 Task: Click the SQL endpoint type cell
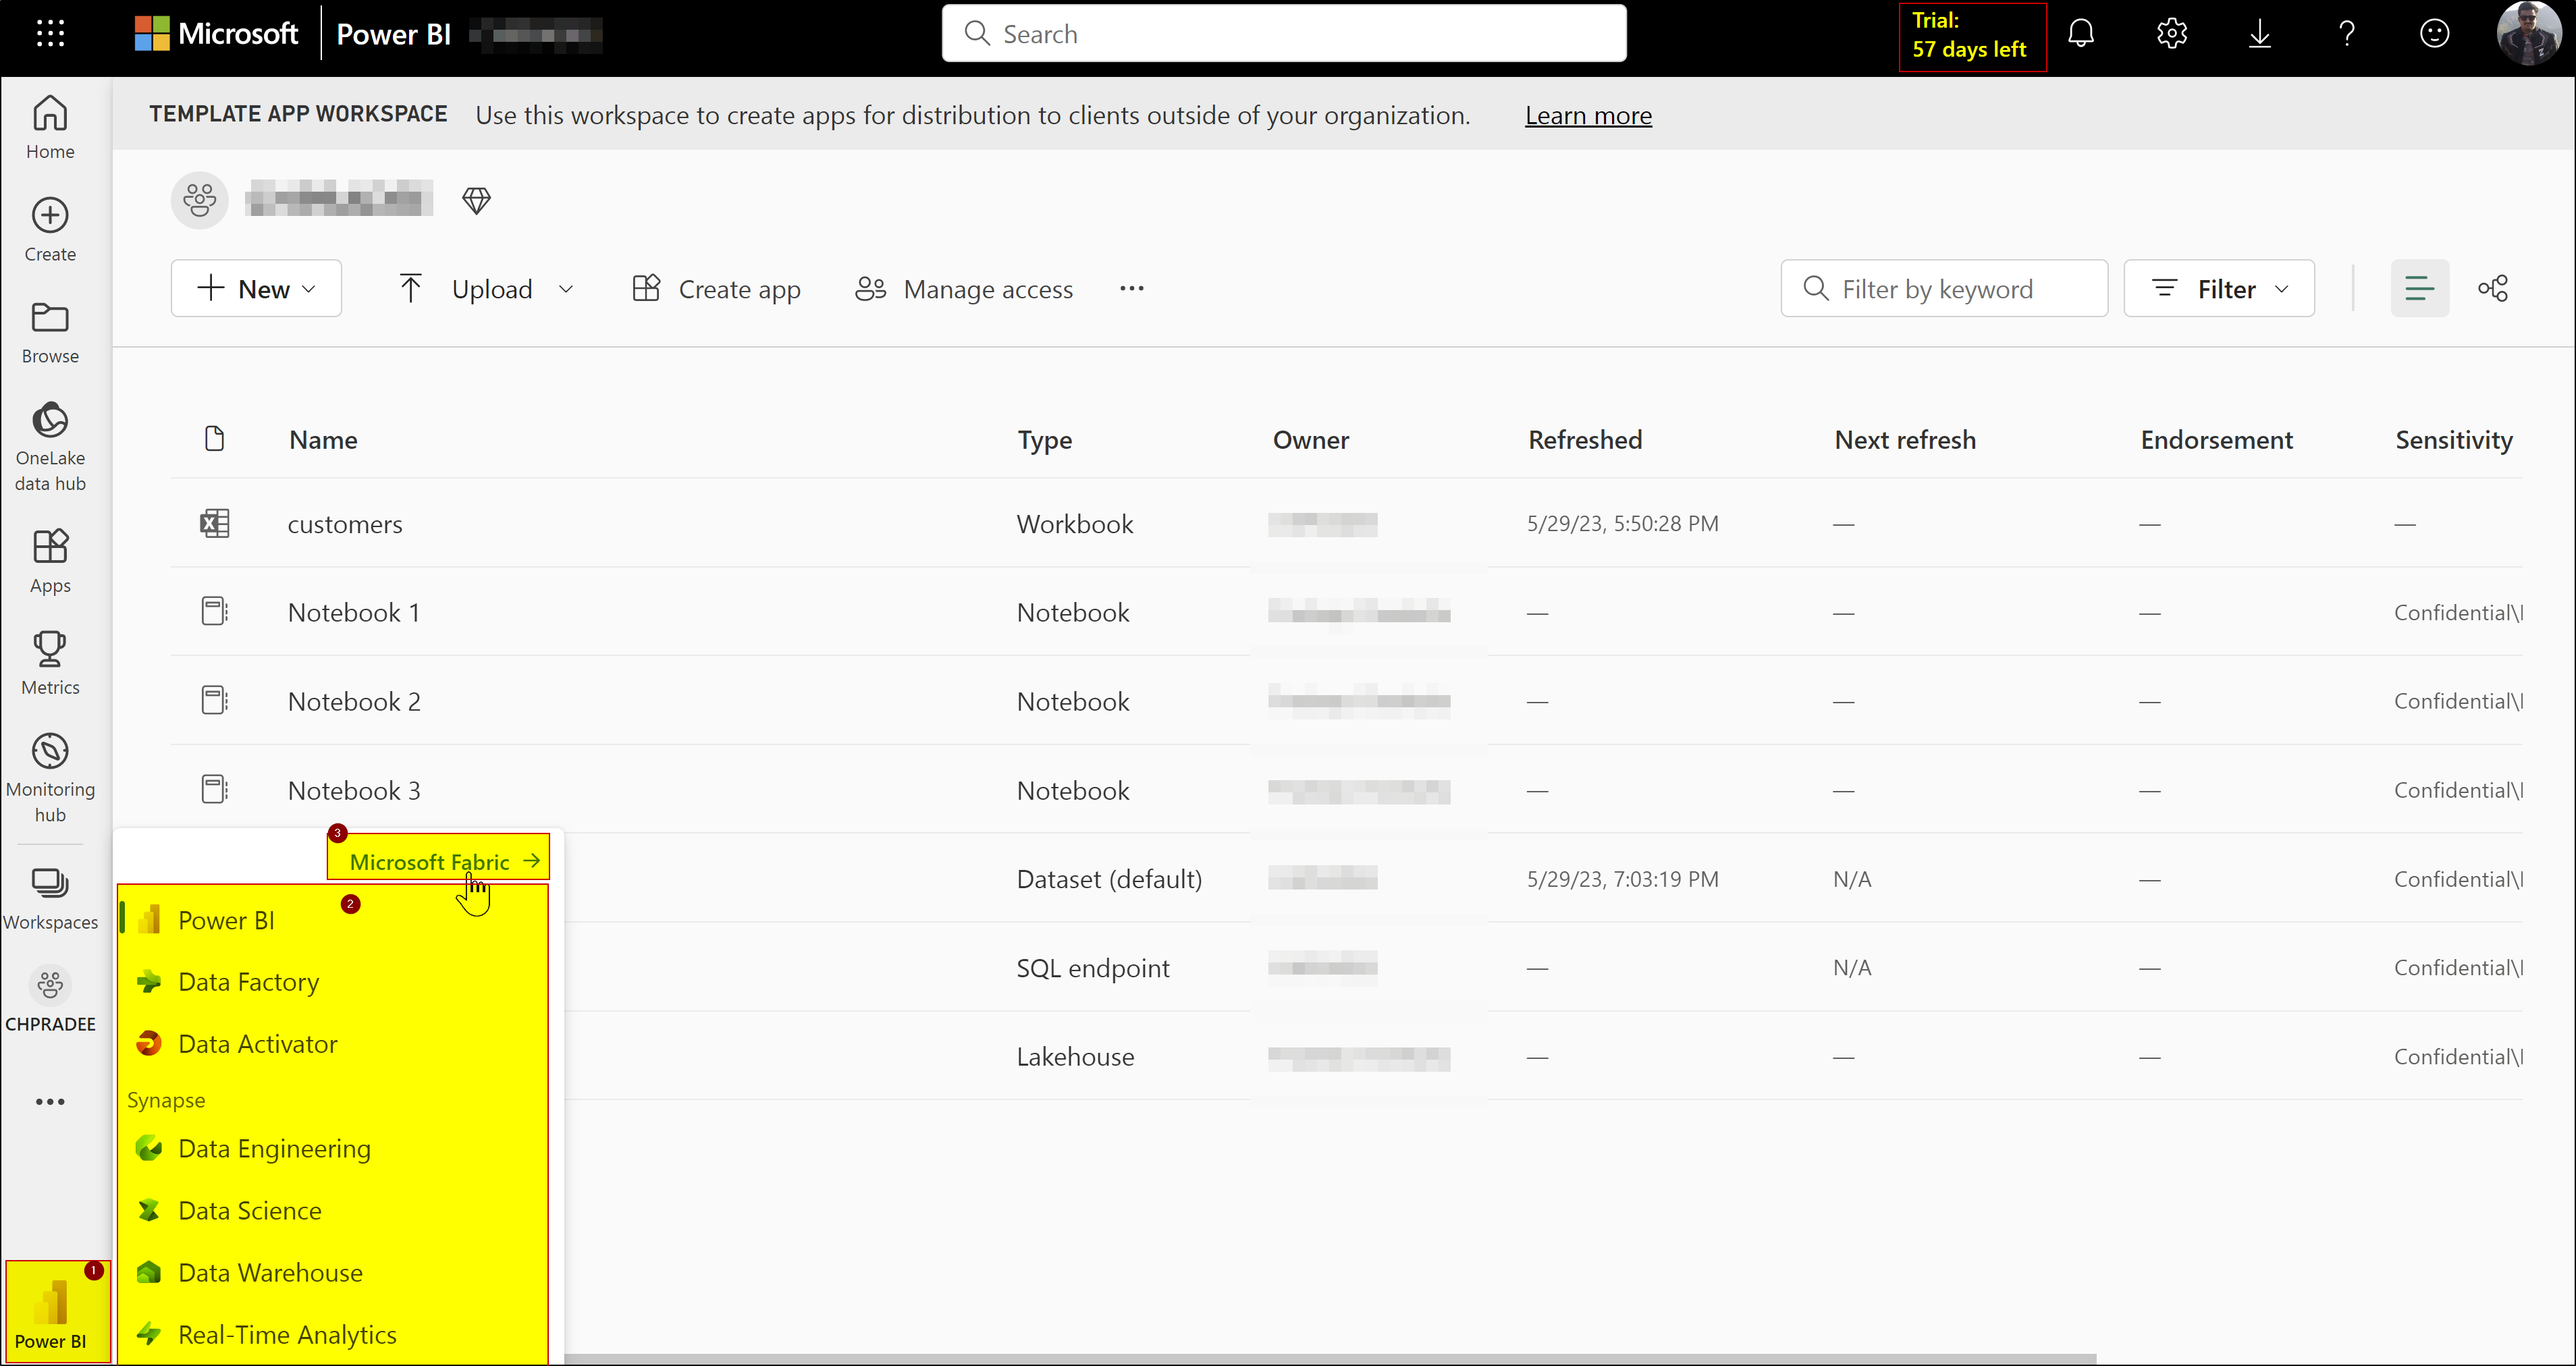(x=1092, y=968)
